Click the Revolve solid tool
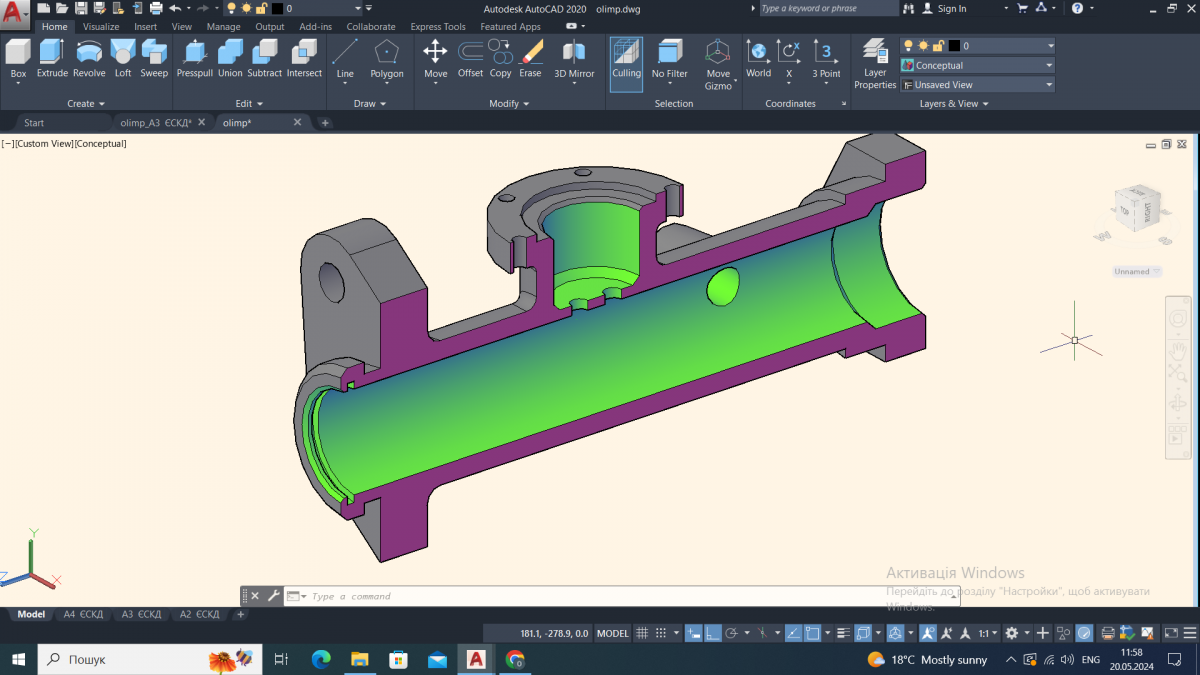This screenshot has width=1200, height=675. [x=89, y=58]
